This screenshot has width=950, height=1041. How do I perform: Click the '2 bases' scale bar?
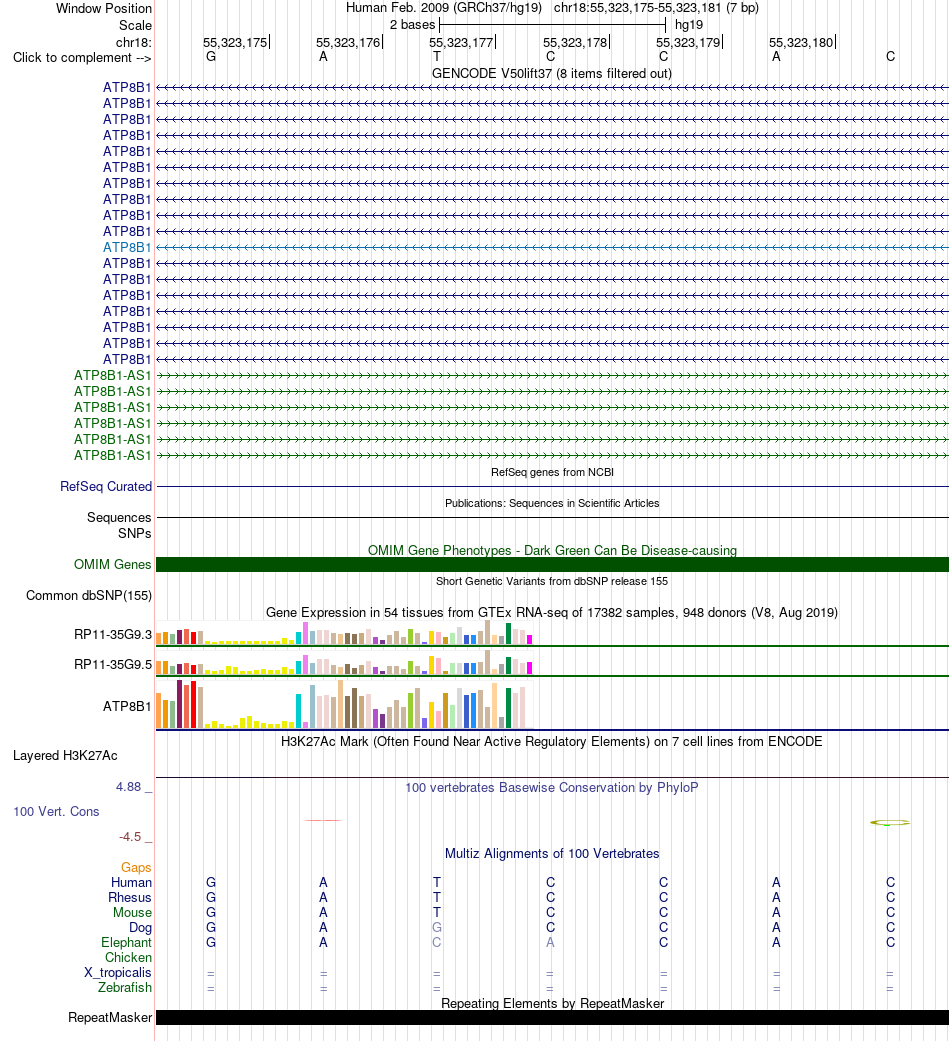[552, 25]
